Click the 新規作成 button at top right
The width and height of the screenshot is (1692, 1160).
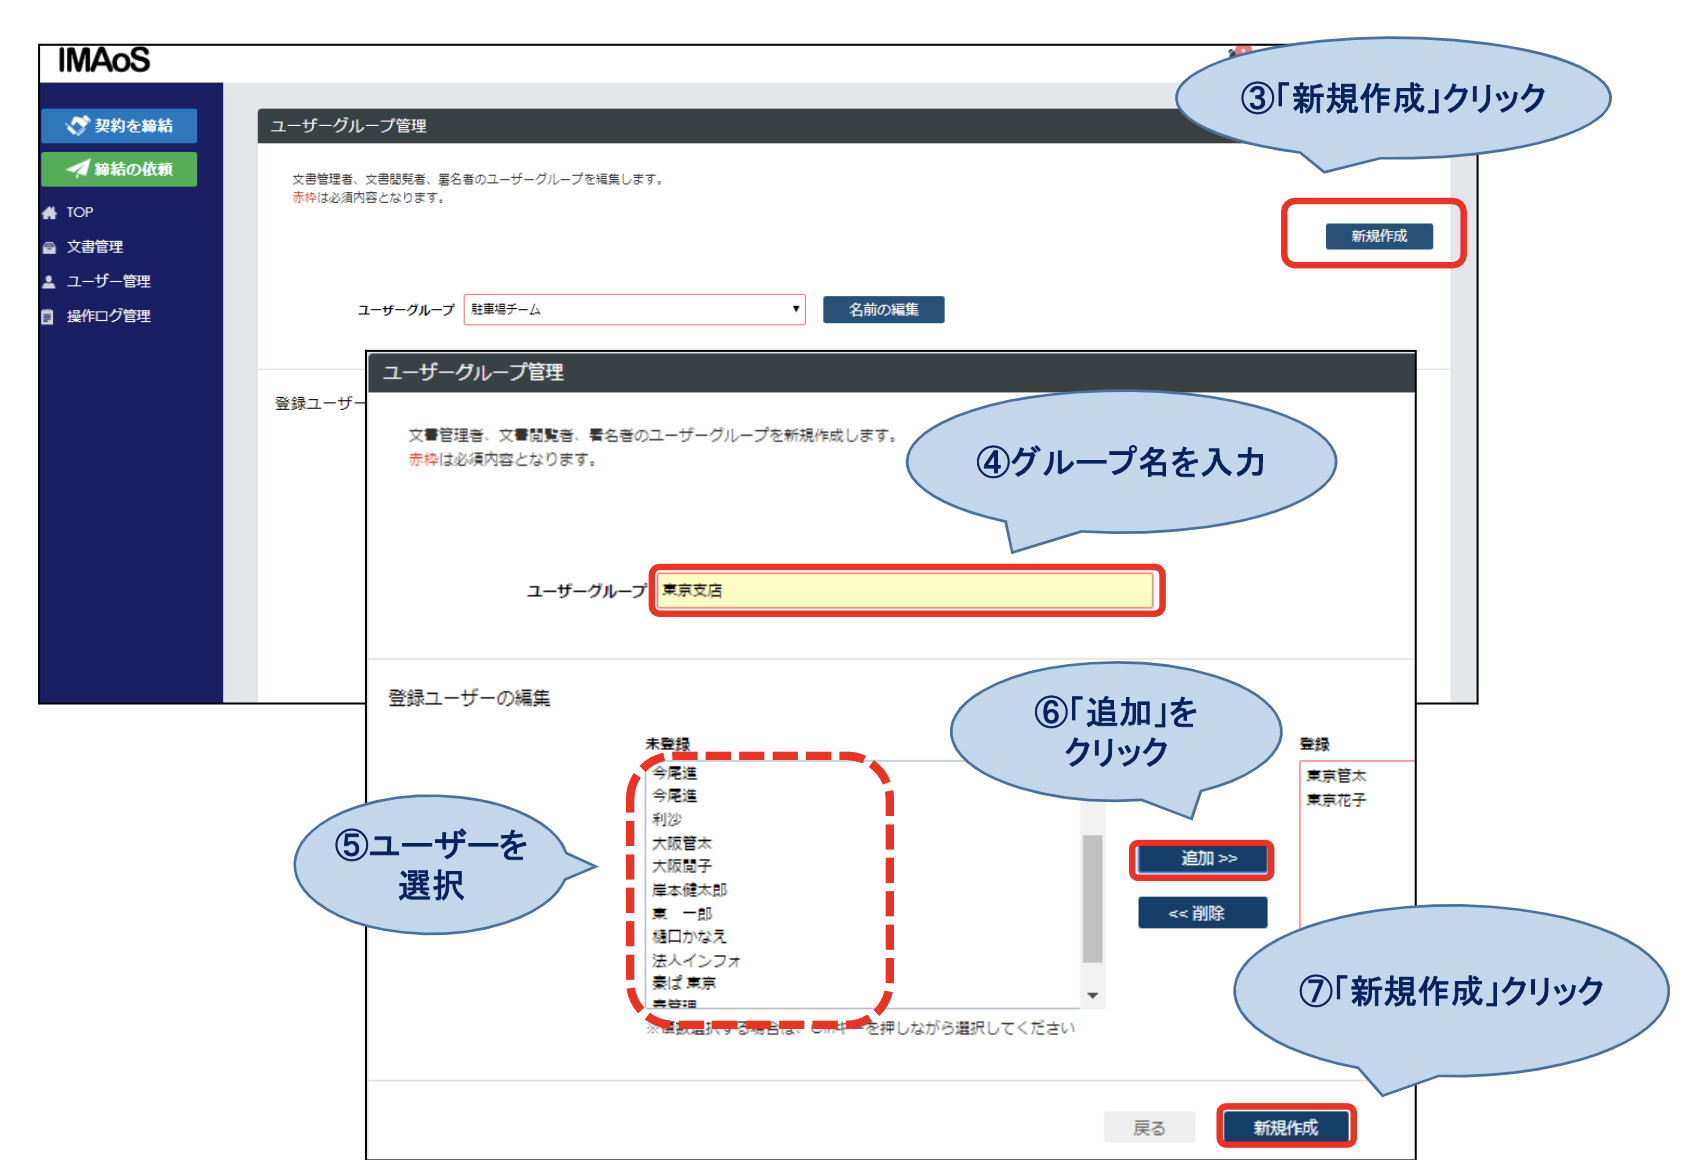(x=1378, y=236)
